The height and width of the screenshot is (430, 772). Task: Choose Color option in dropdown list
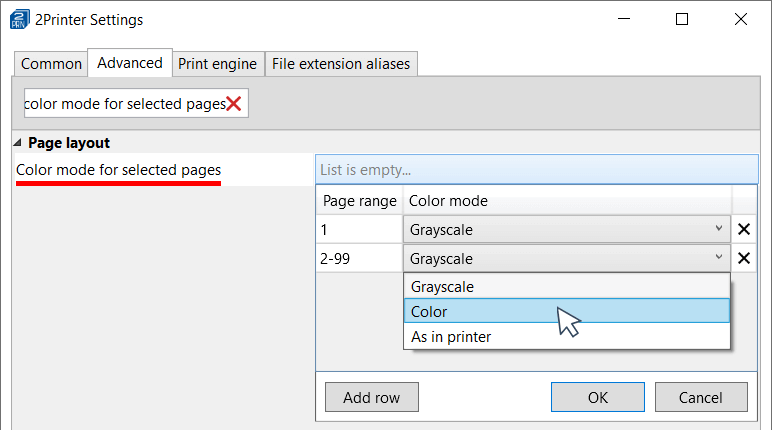(567, 312)
